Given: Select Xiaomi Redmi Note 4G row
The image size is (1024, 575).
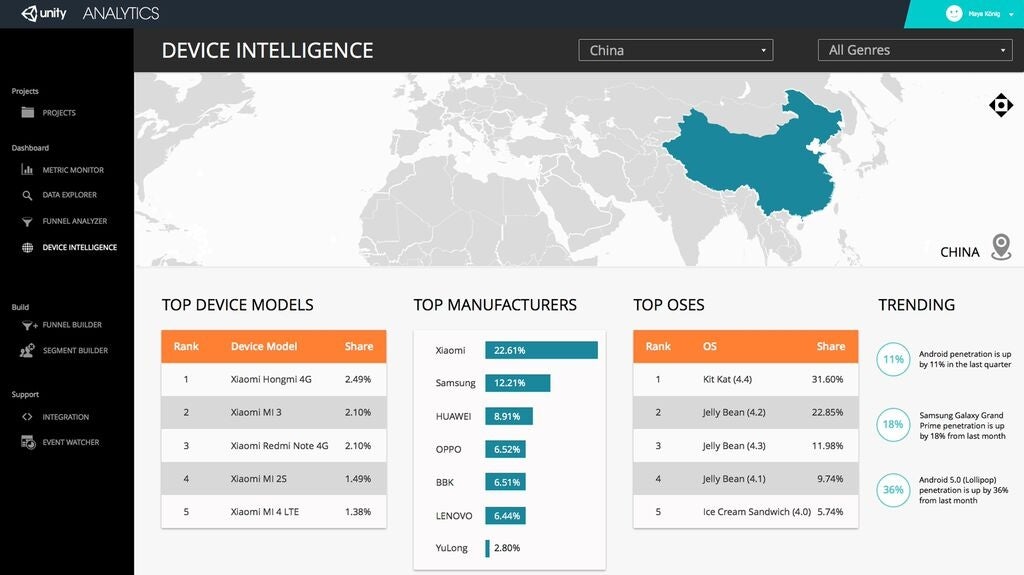Looking at the screenshot, I should (274, 446).
